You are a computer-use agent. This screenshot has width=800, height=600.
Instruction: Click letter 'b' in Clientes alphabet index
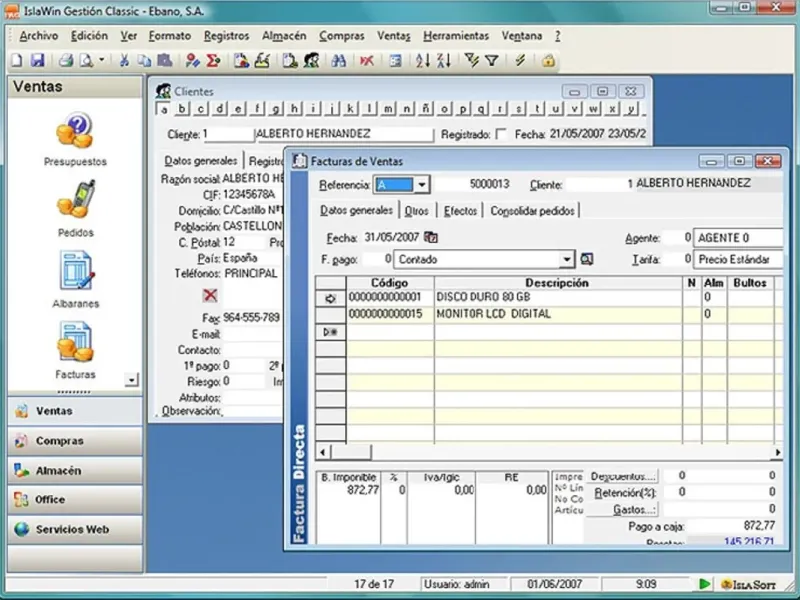(181, 109)
